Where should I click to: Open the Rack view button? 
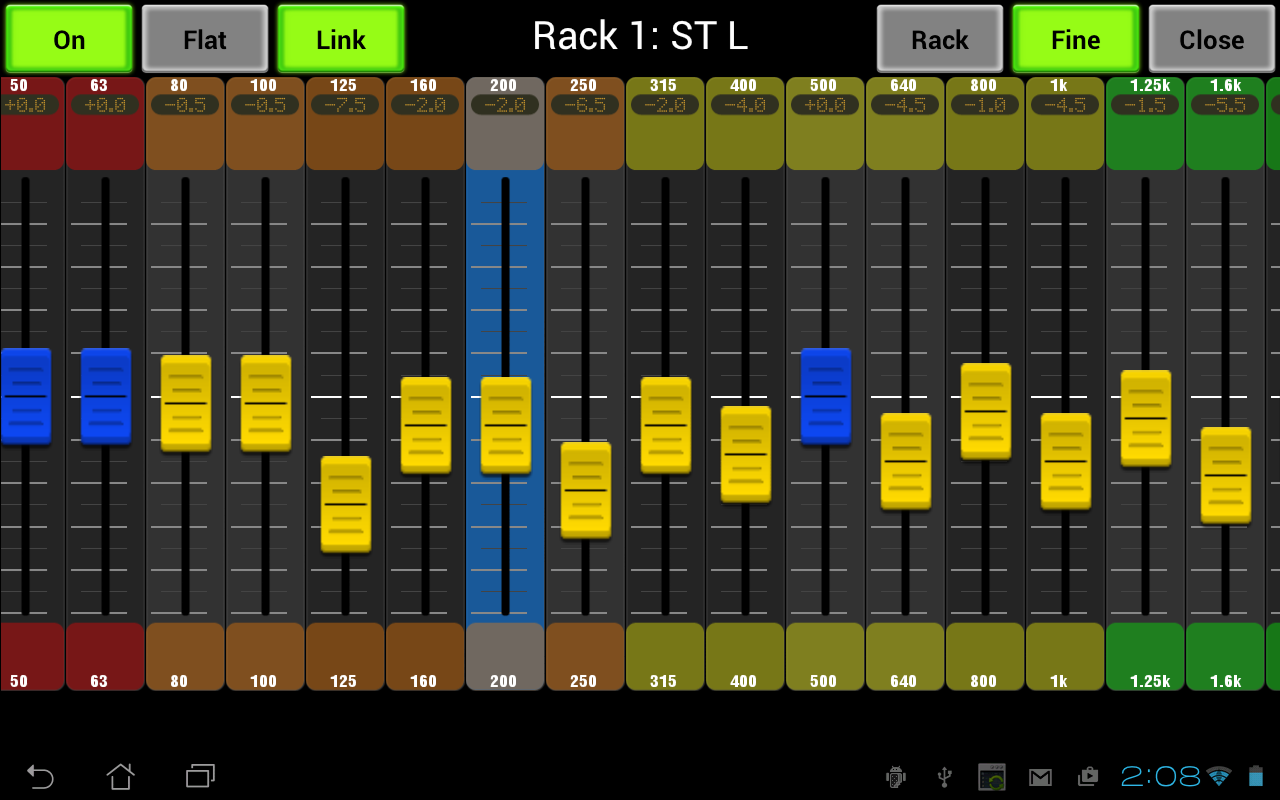pos(940,39)
